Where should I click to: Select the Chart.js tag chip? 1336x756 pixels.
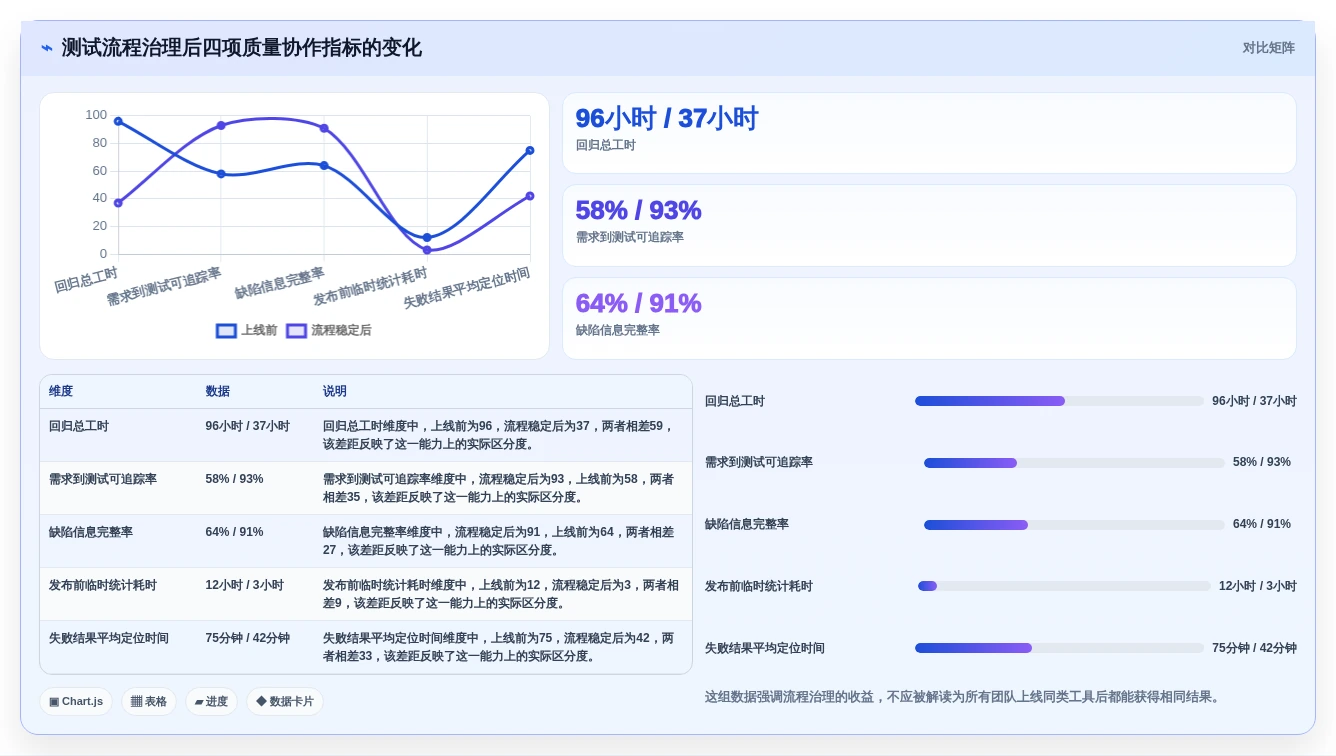(x=76, y=701)
